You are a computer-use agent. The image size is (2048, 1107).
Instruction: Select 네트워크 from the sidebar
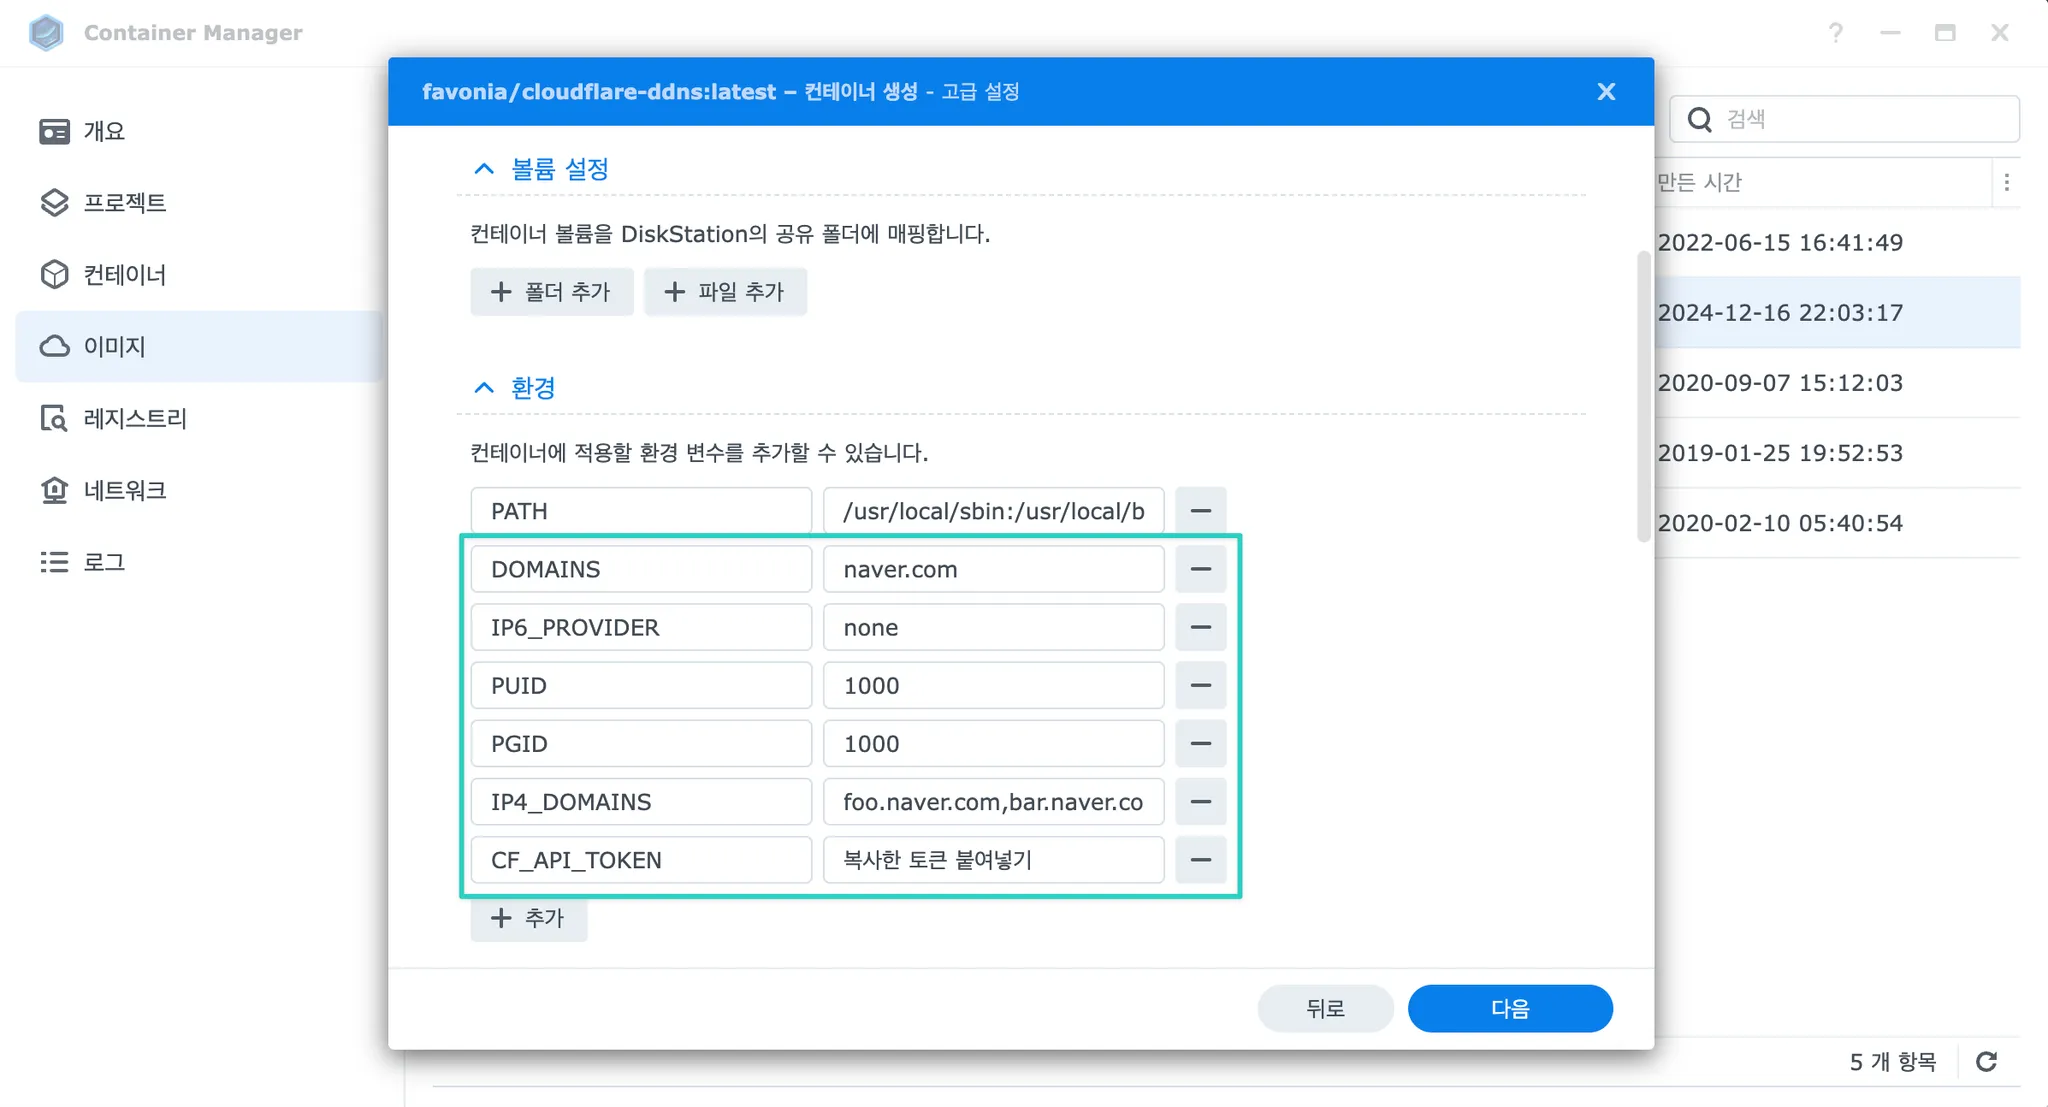[124, 490]
